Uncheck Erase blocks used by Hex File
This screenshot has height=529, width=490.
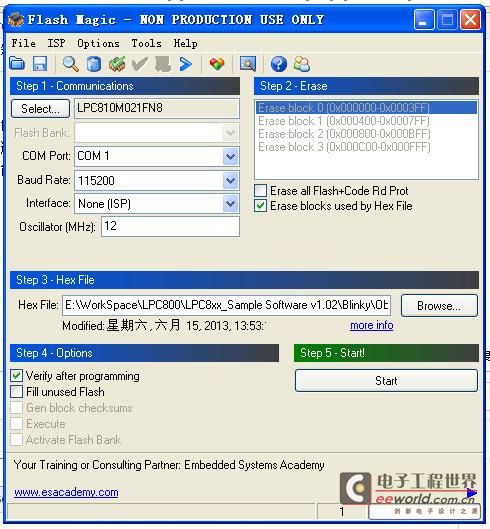pyautogui.click(x=261, y=206)
